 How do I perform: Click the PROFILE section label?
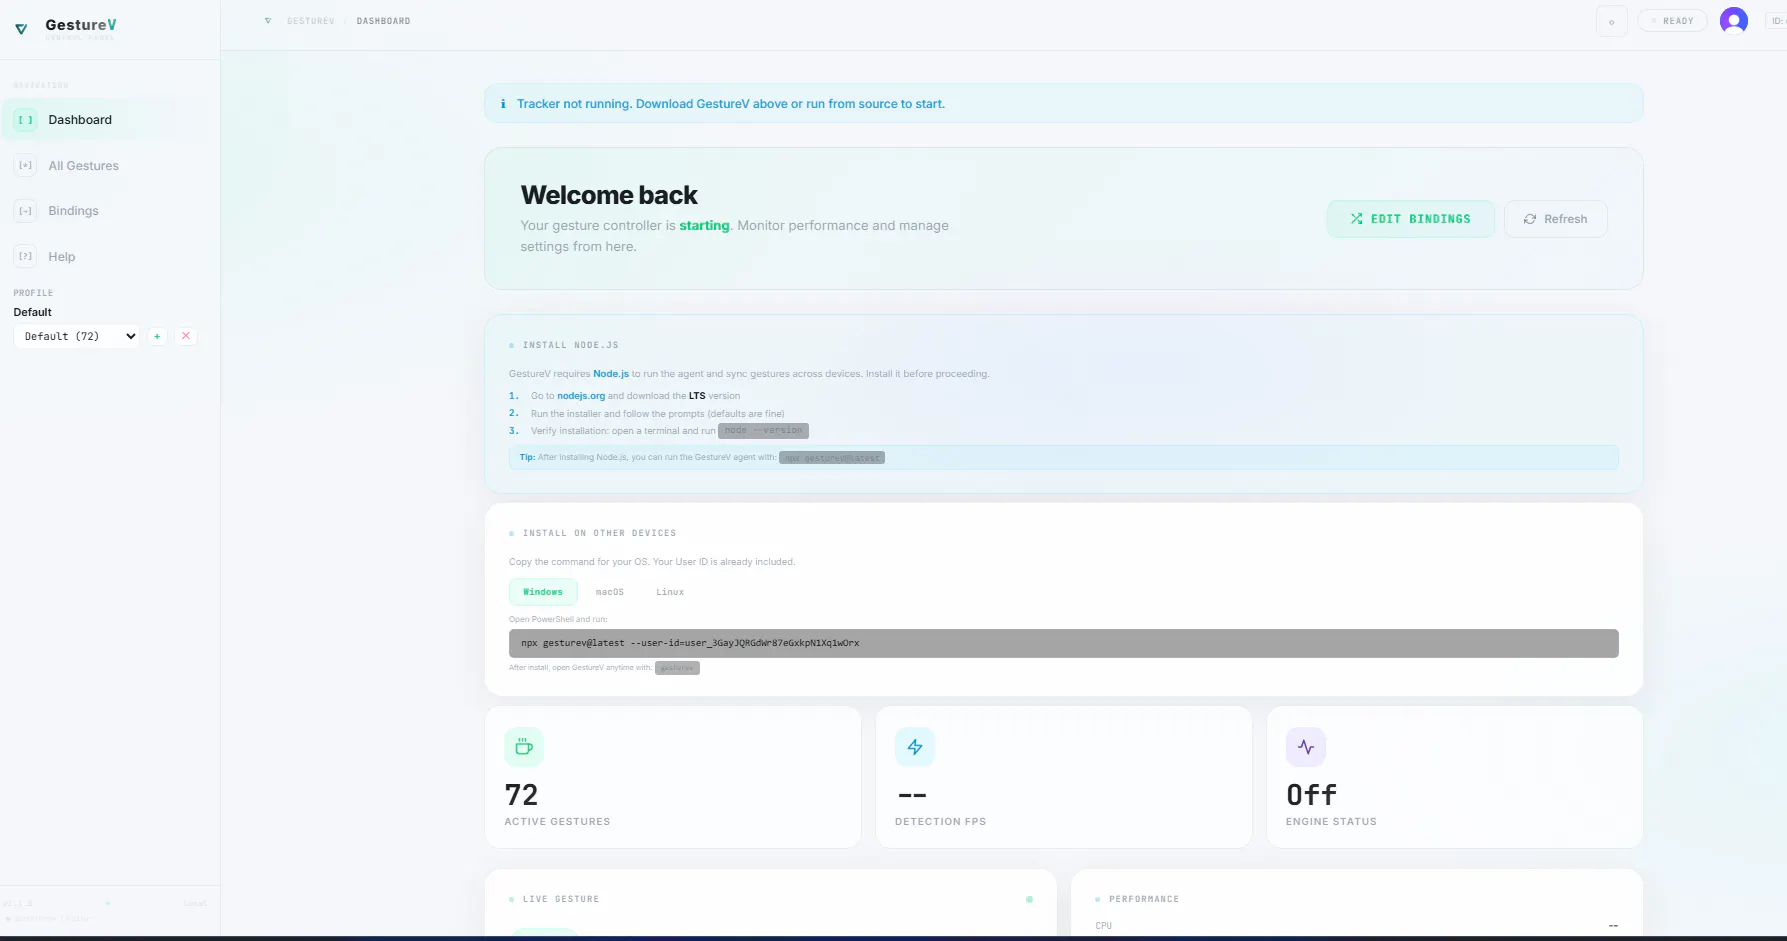coord(33,293)
